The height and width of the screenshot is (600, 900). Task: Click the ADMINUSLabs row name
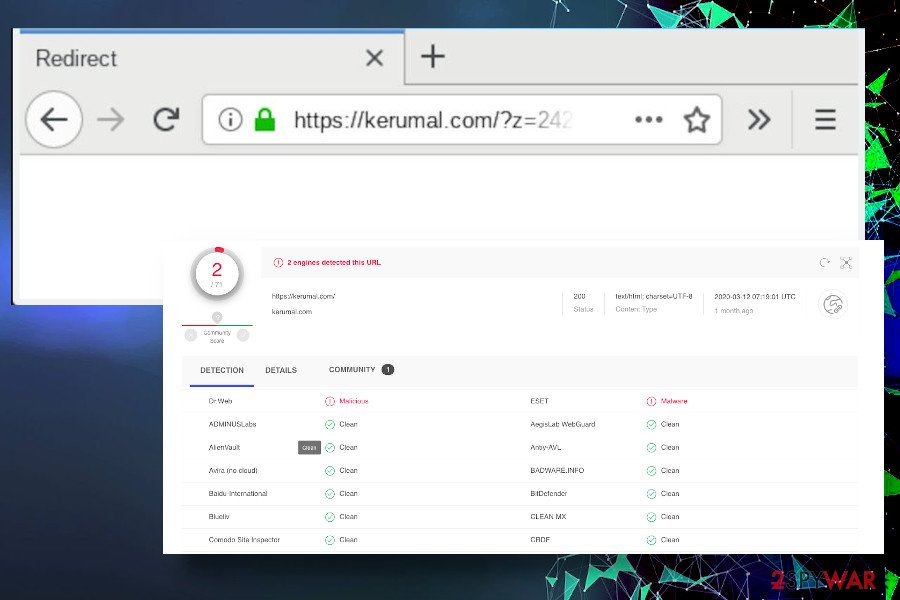232,424
